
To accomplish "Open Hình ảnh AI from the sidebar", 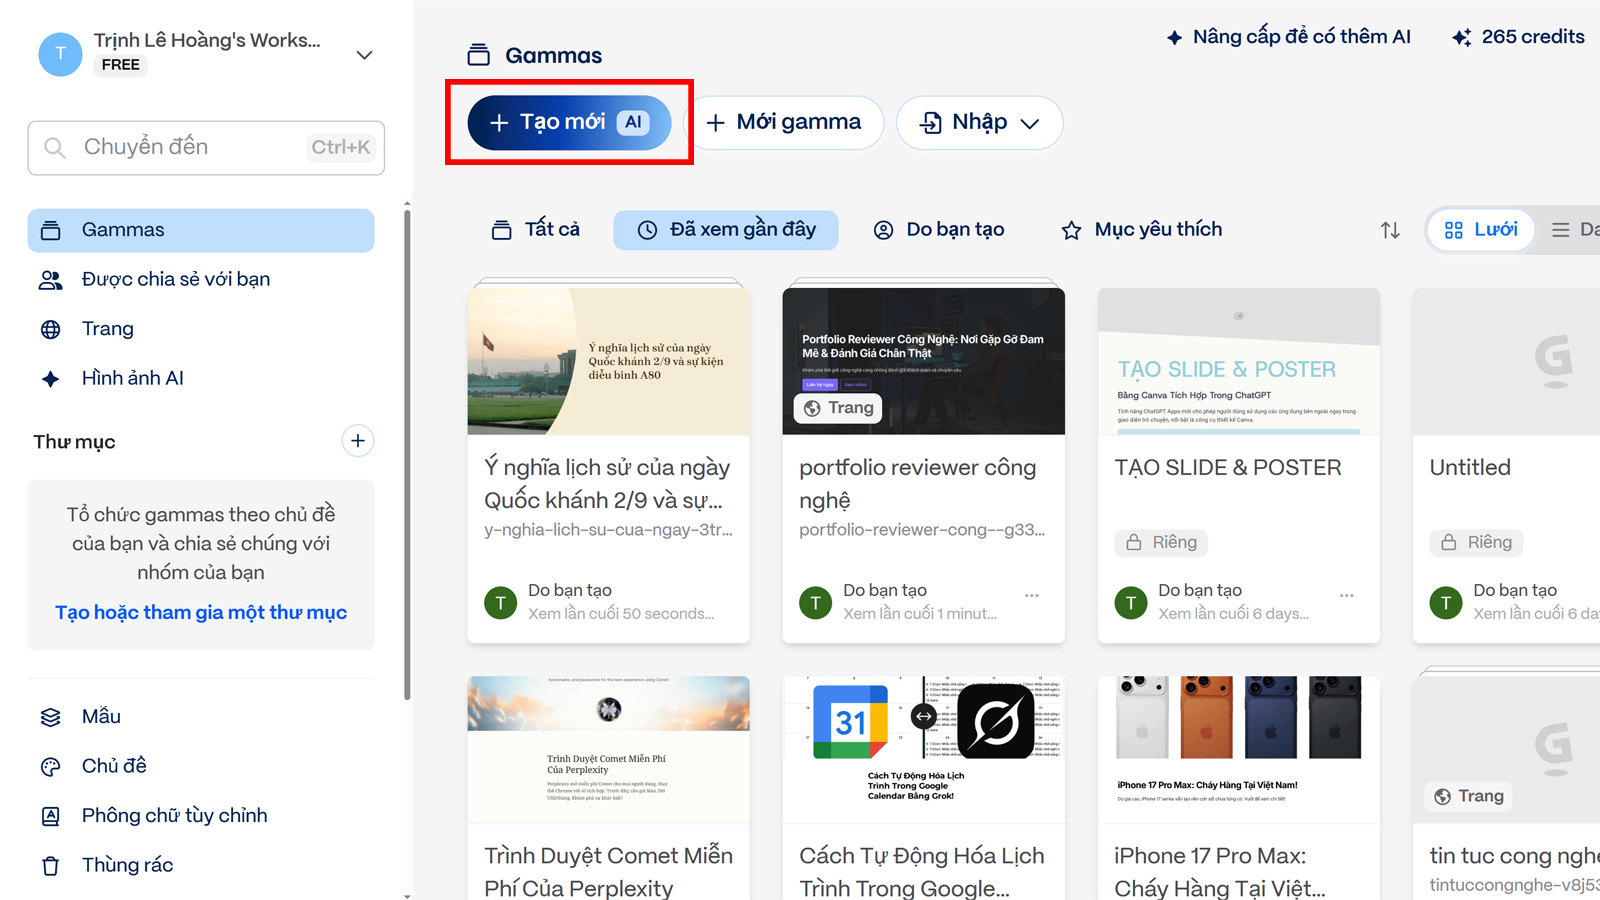I will tap(132, 378).
